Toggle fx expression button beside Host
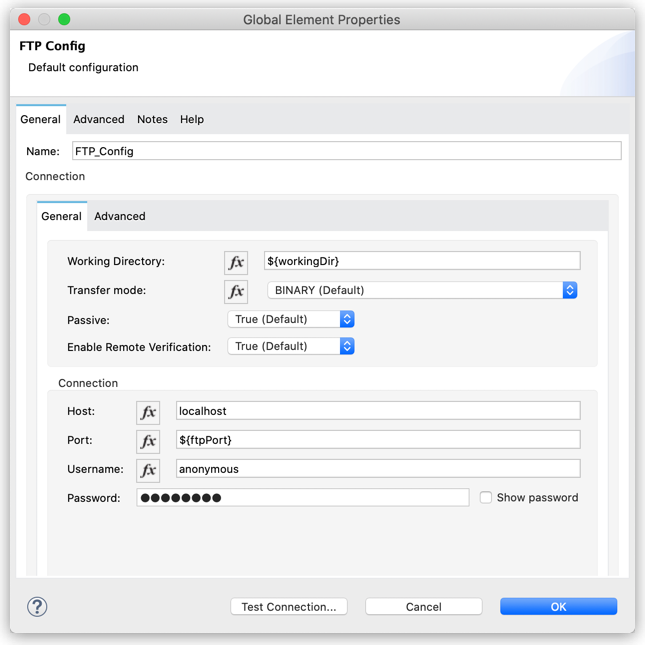Image resolution: width=645 pixels, height=645 pixels. coord(148,413)
